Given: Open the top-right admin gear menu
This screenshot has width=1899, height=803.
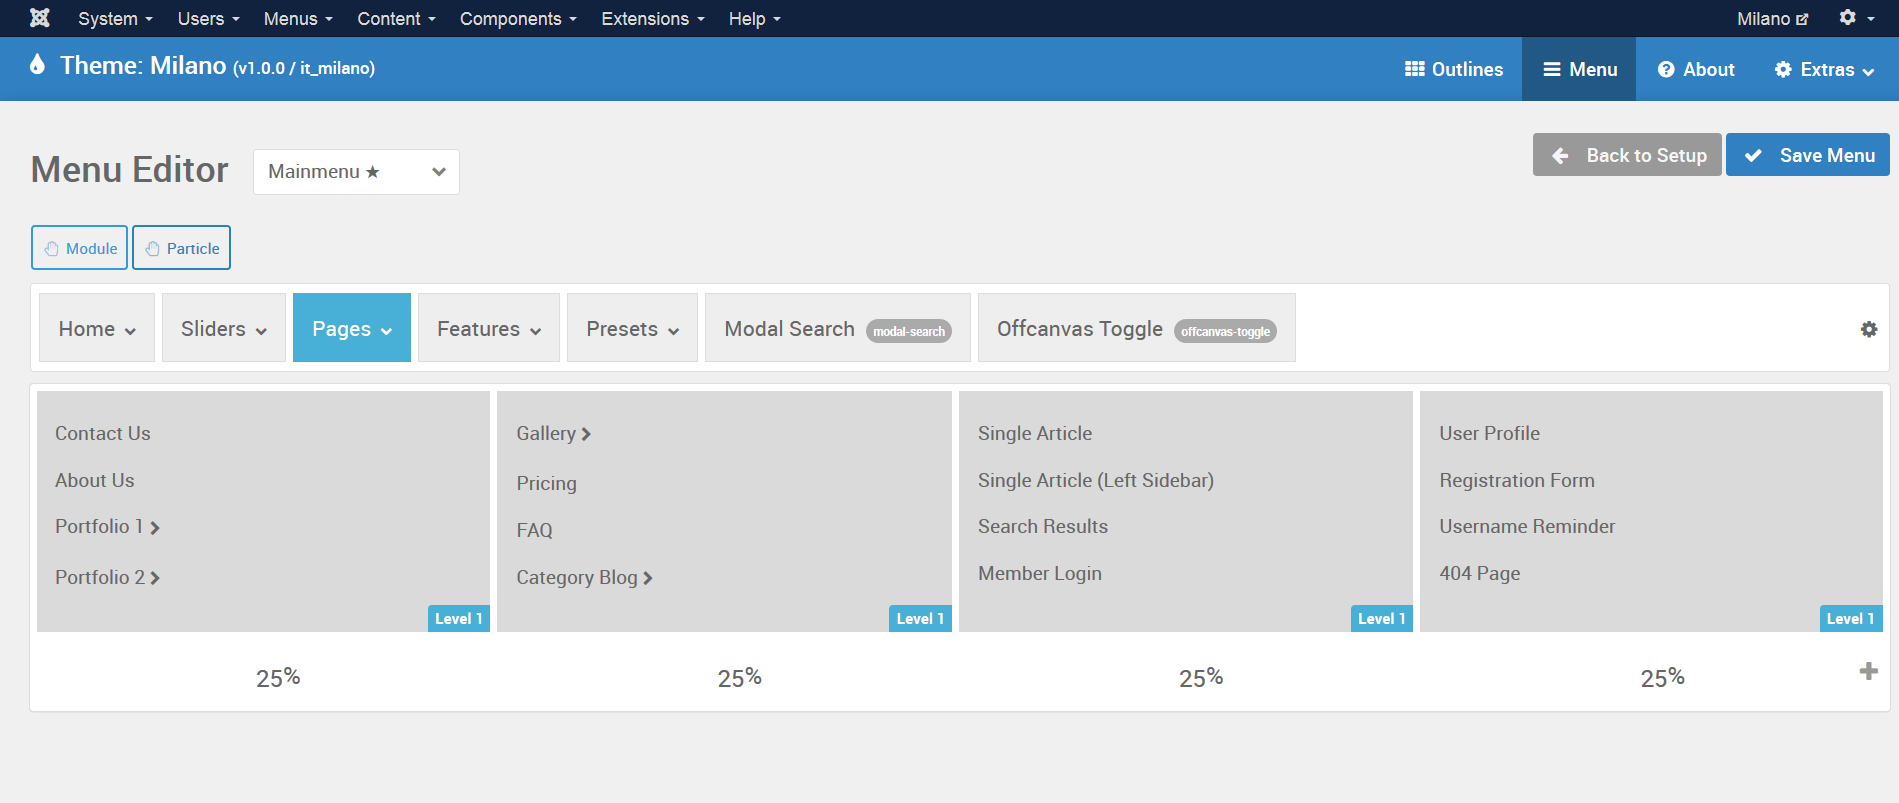Looking at the screenshot, I should coord(1855,18).
